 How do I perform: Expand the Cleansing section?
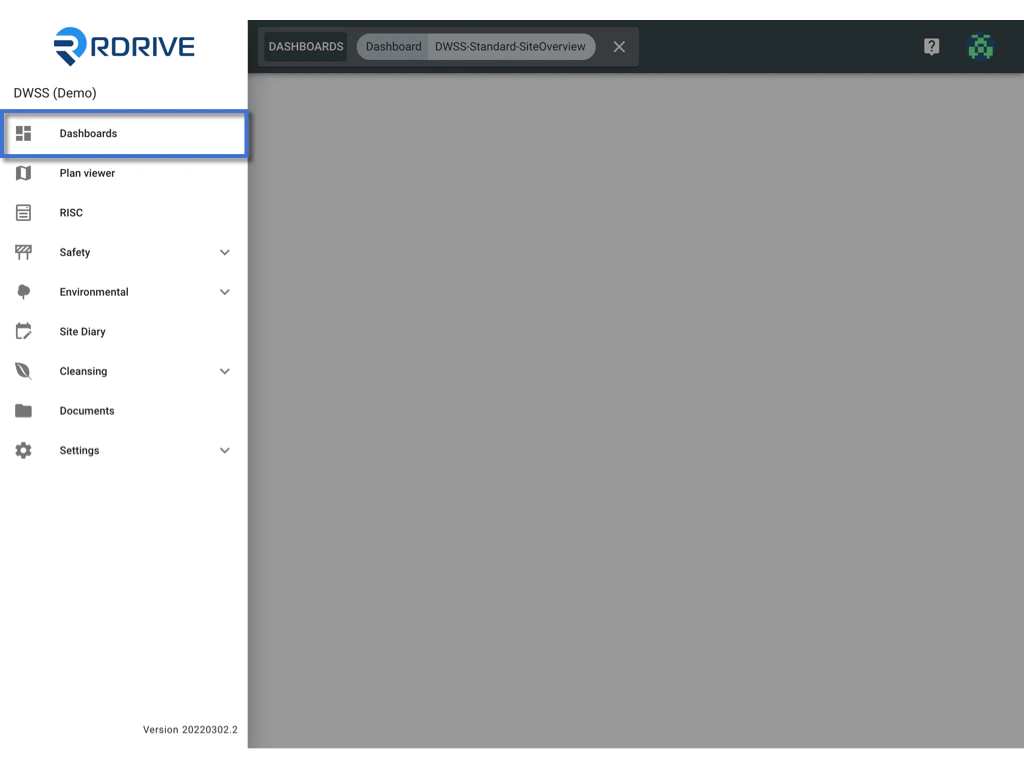(224, 371)
